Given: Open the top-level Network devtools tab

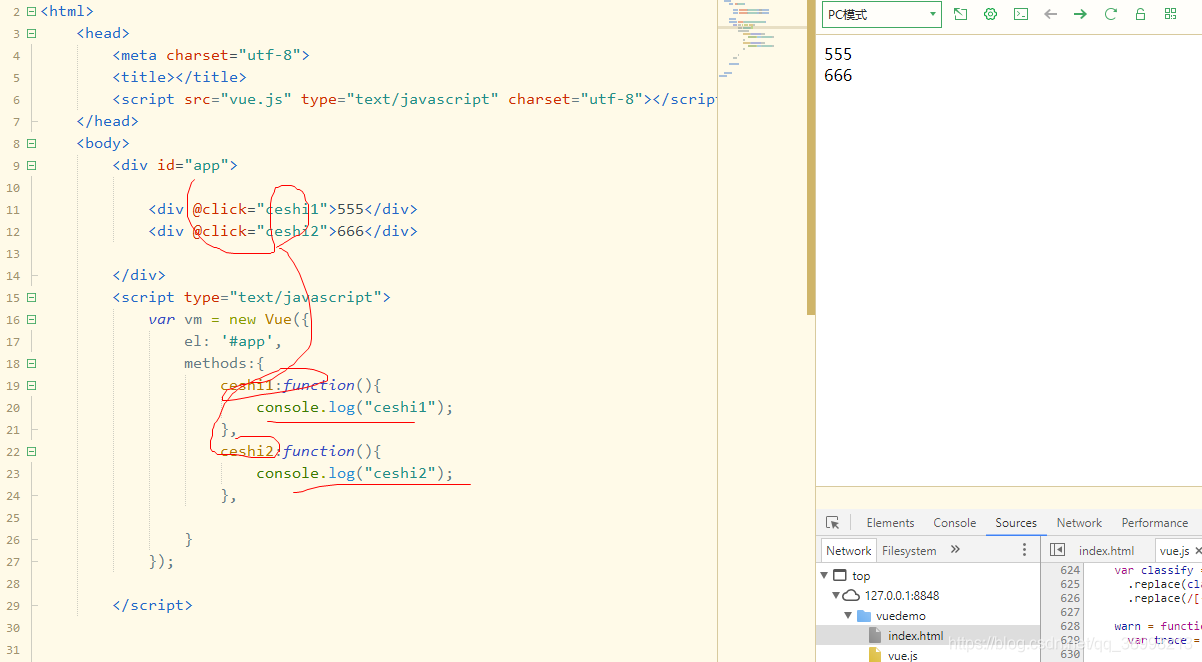Looking at the screenshot, I should (x=1079, y=523).
